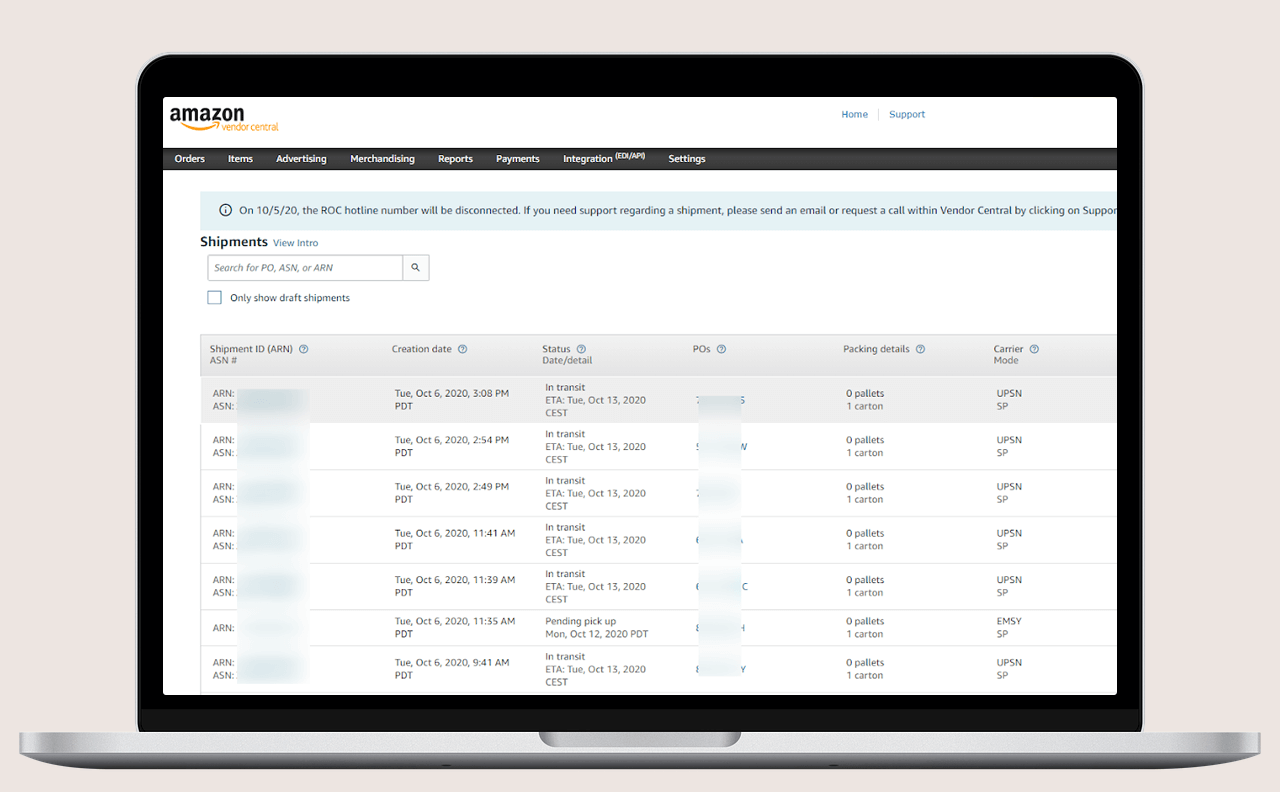
Task: Click help icon next to Packing details
Action: (920, 349)
